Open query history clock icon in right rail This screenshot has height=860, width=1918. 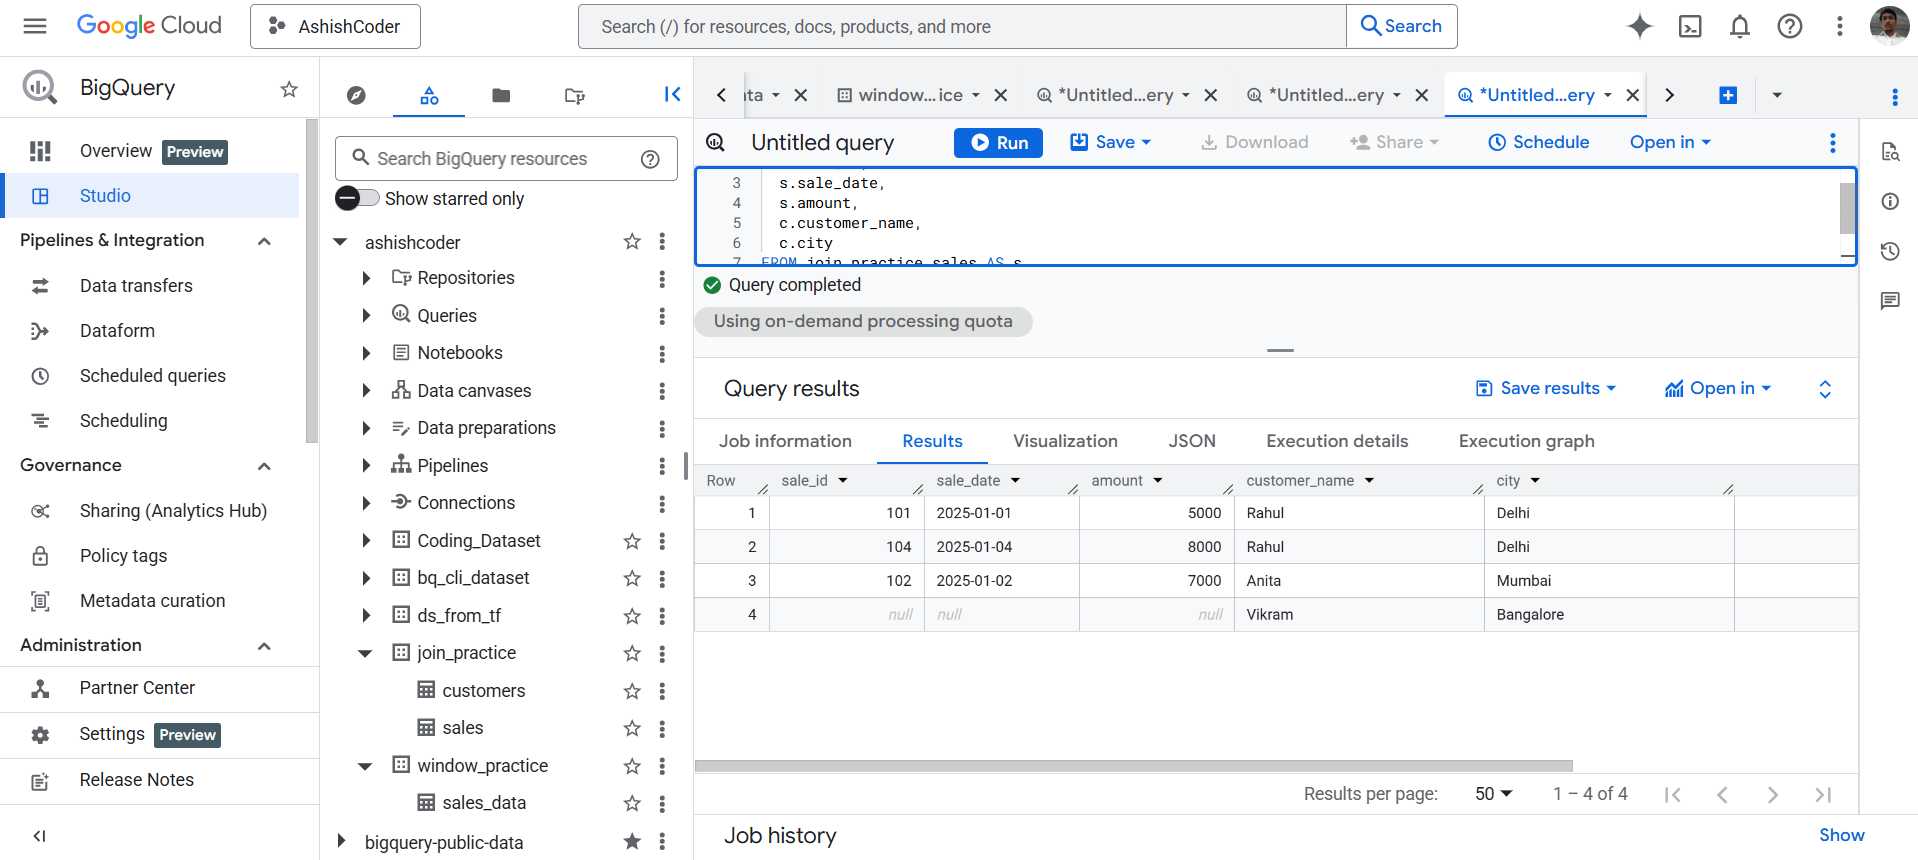[x=1889, y=251]
